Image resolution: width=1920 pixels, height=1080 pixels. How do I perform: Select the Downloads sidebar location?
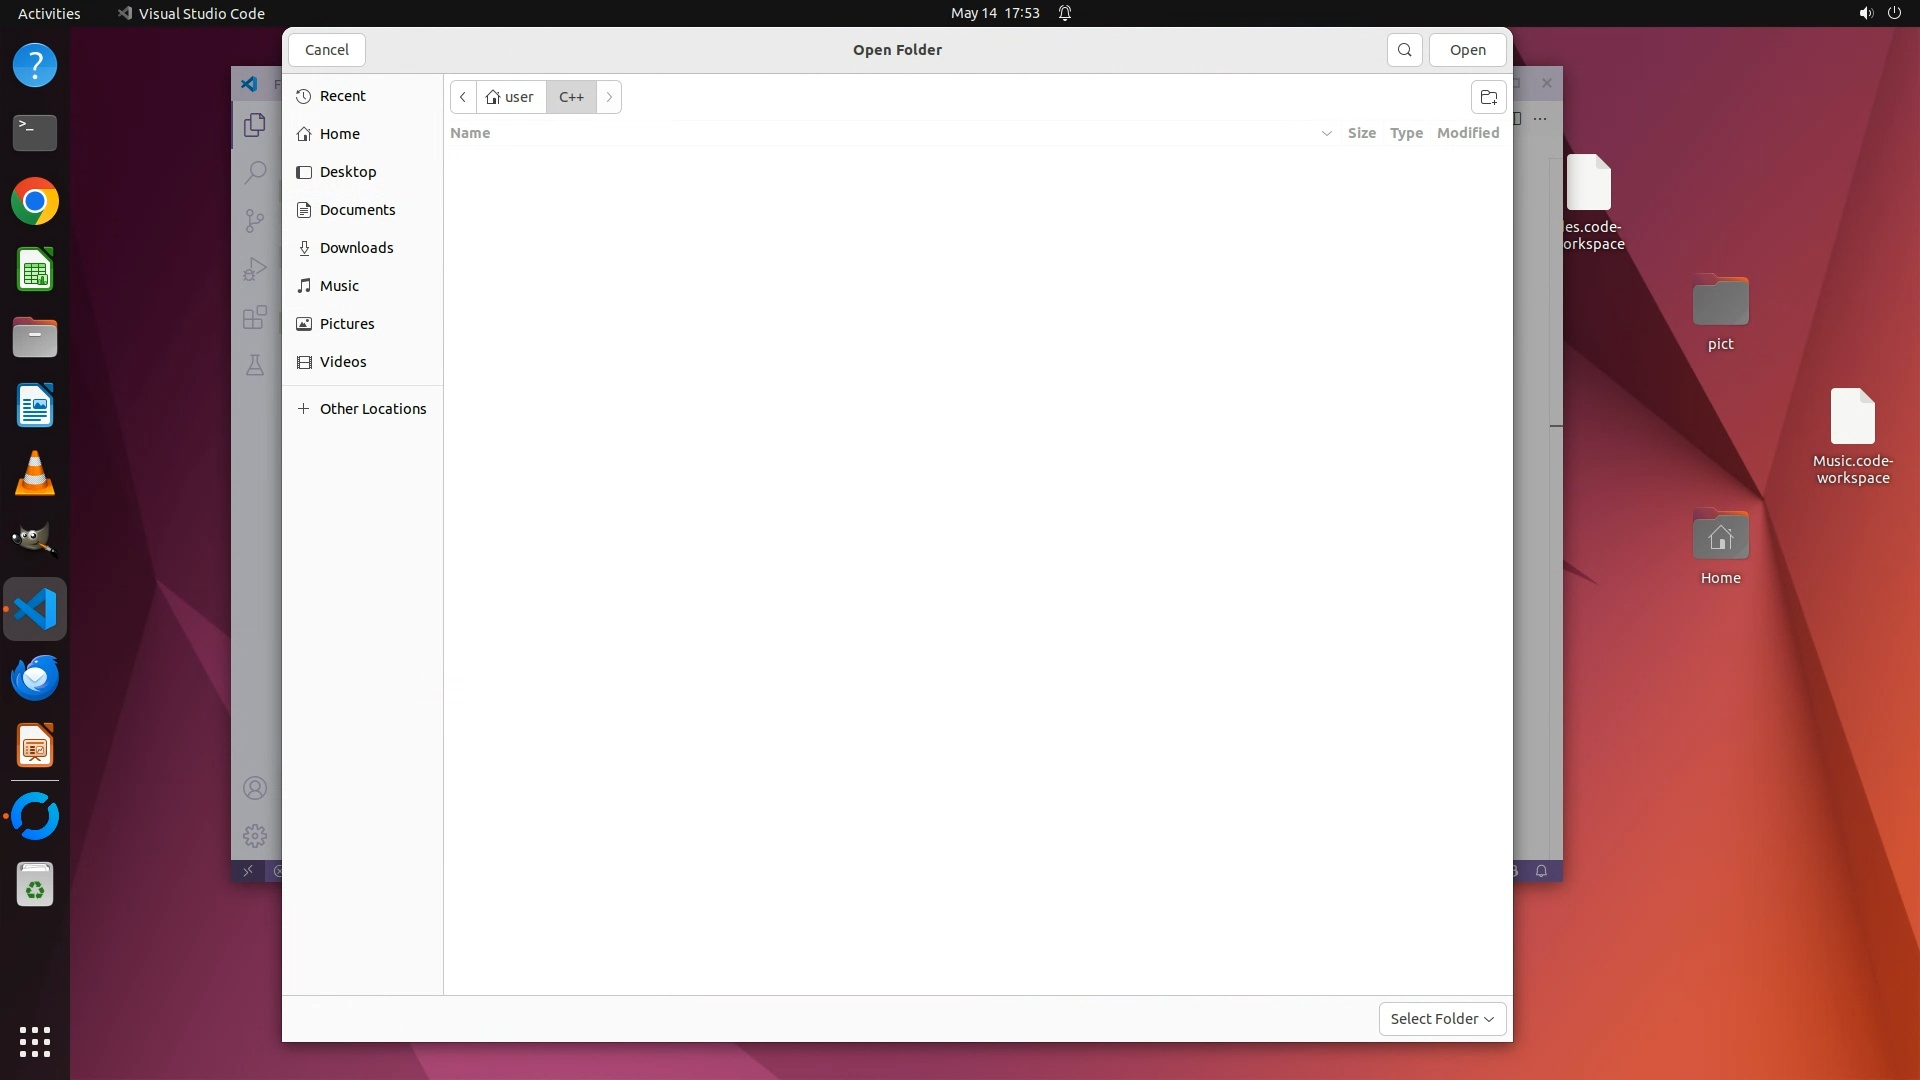356,248
